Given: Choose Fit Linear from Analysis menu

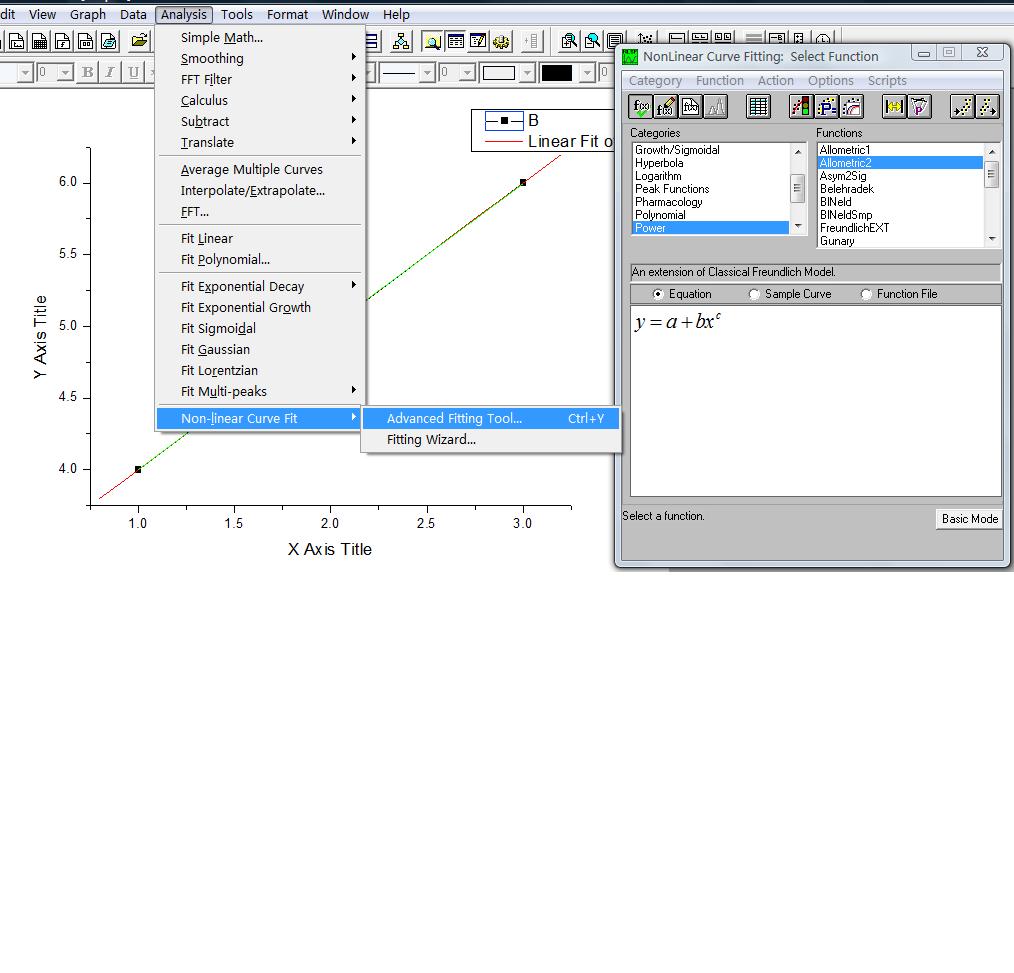Looking at the screenshot, I should click(x=261, y=238).
